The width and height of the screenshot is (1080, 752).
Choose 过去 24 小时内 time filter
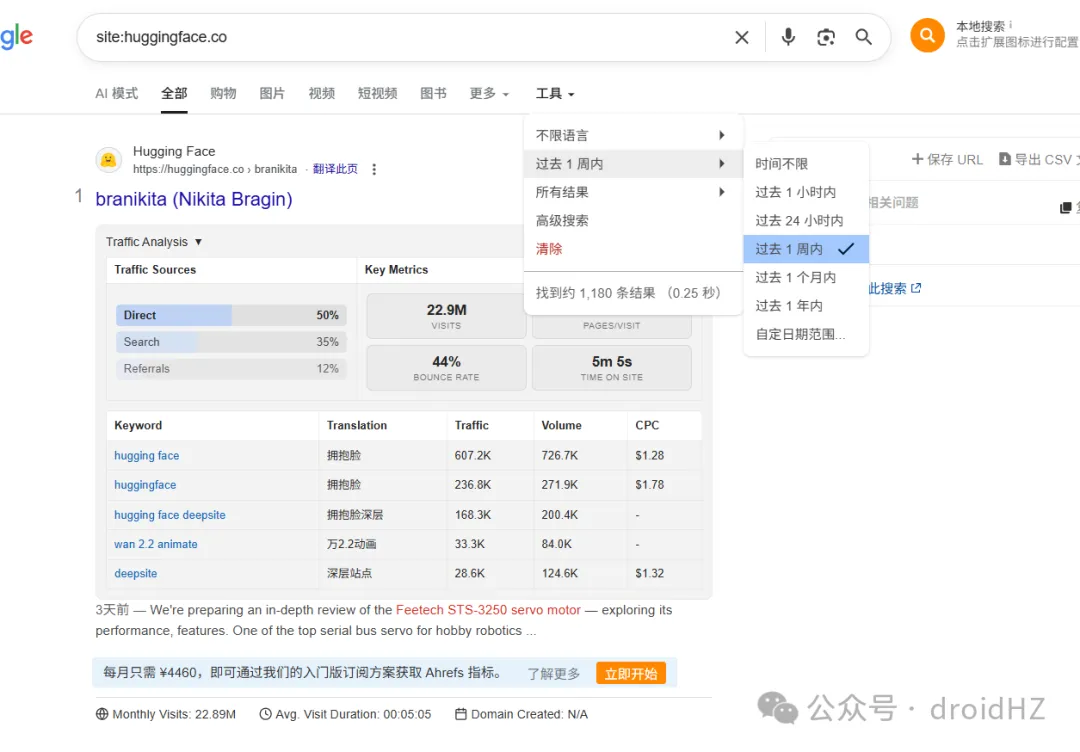pos(799,221)
